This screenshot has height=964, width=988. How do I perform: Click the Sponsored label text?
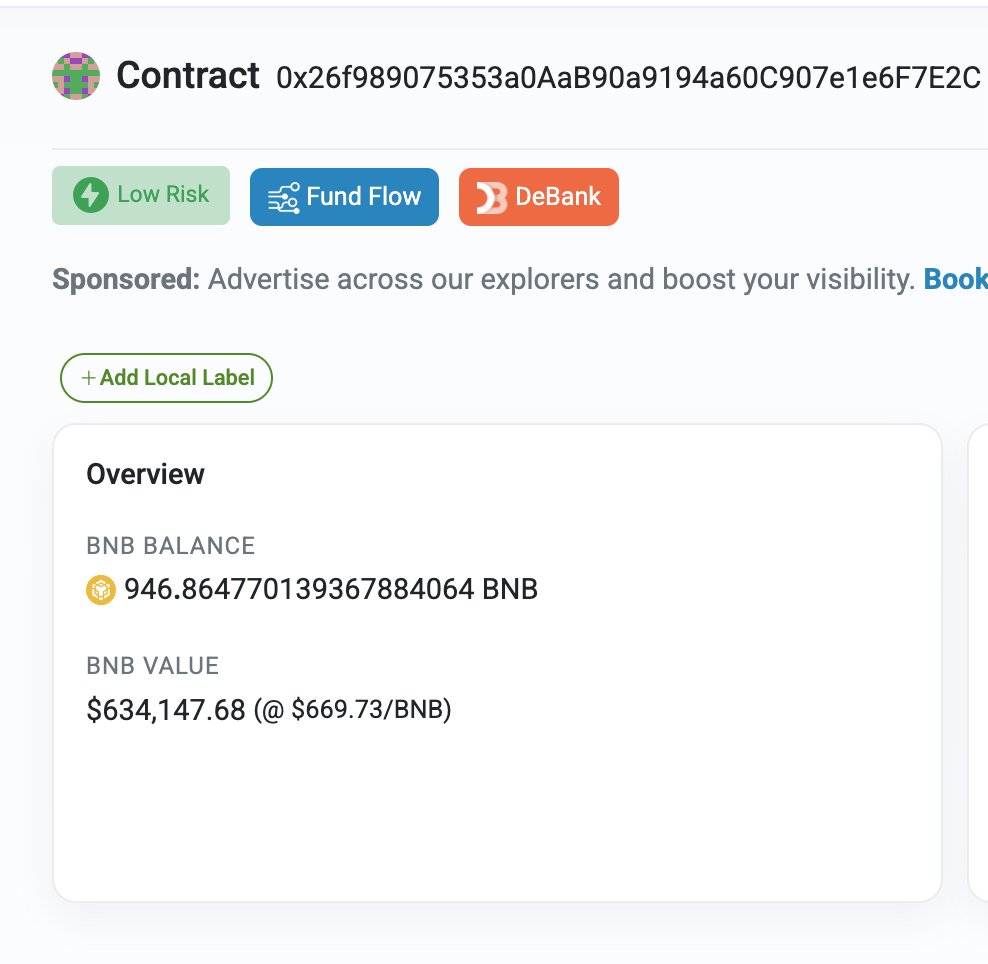[x=125, y=279]
